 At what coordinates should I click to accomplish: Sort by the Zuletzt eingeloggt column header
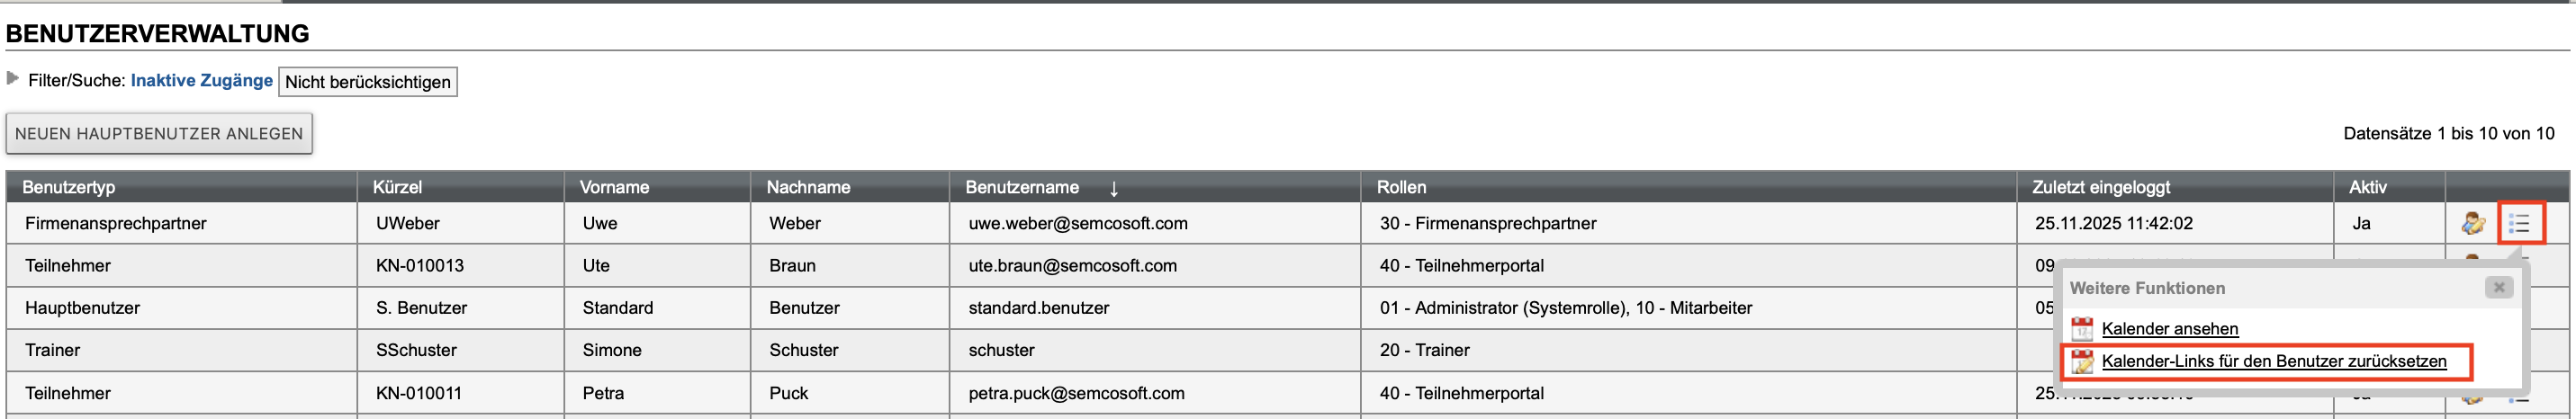pyautogui.click(x=2100, y=187)
